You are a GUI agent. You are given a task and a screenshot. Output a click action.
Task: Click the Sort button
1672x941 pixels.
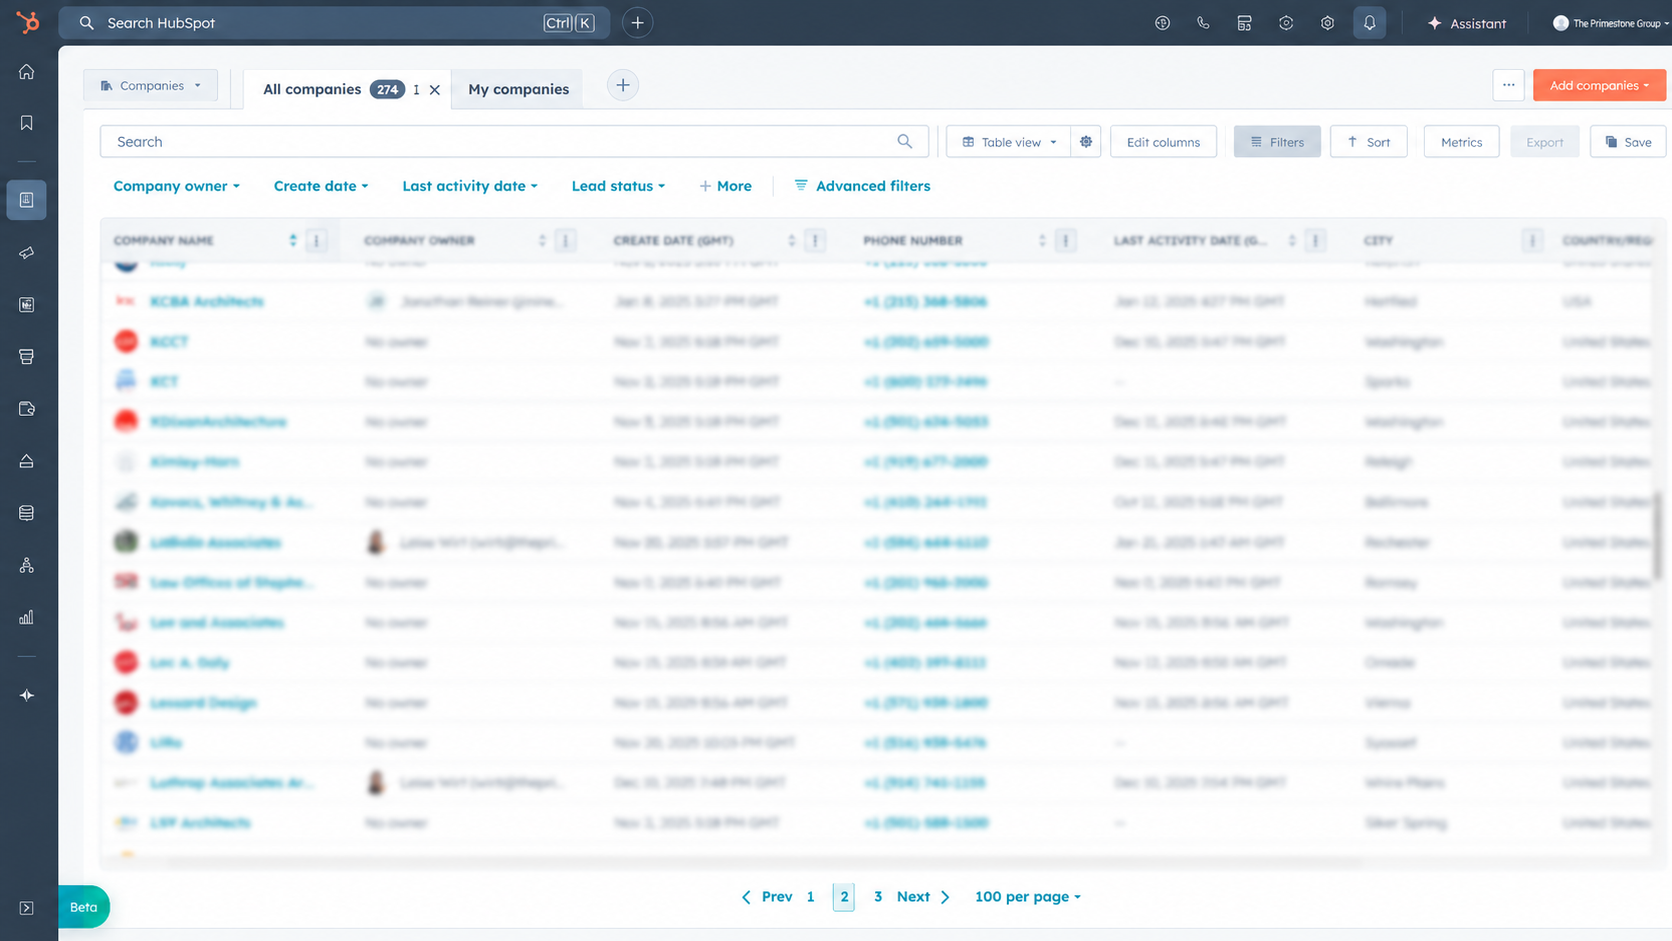point(1368,142)
